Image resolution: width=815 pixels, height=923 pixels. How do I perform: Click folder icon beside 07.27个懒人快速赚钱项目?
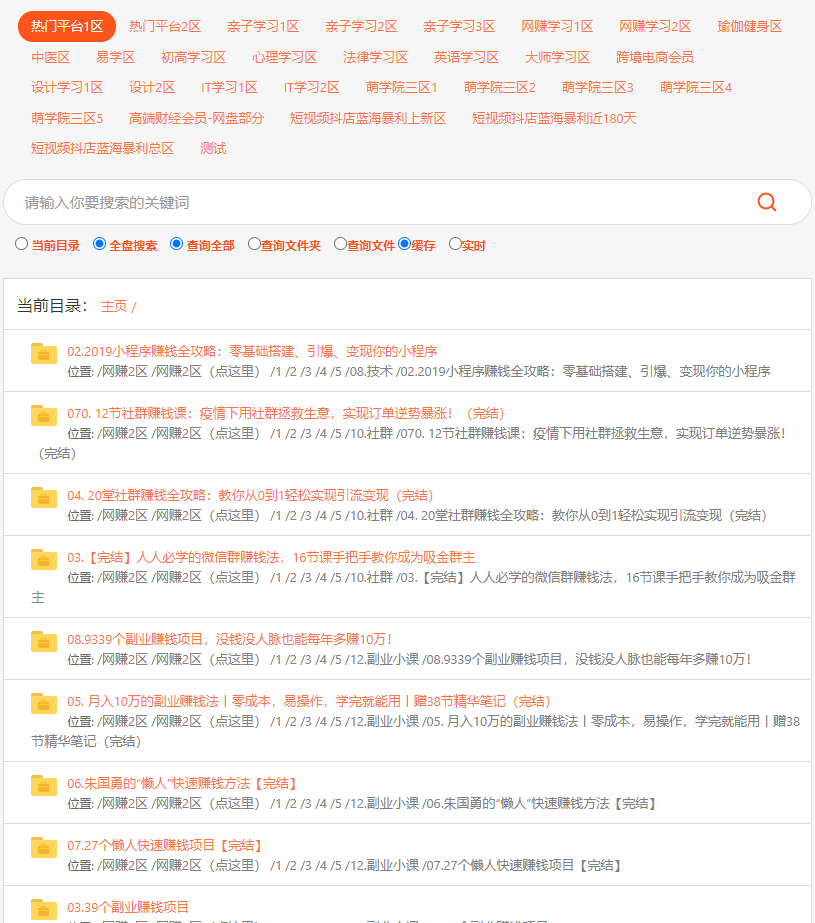(x=44, y=846)
